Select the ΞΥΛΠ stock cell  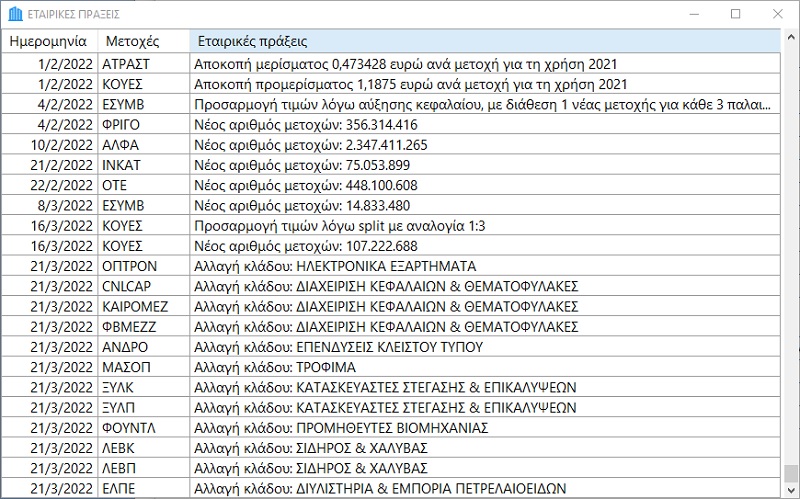[143, 408]
